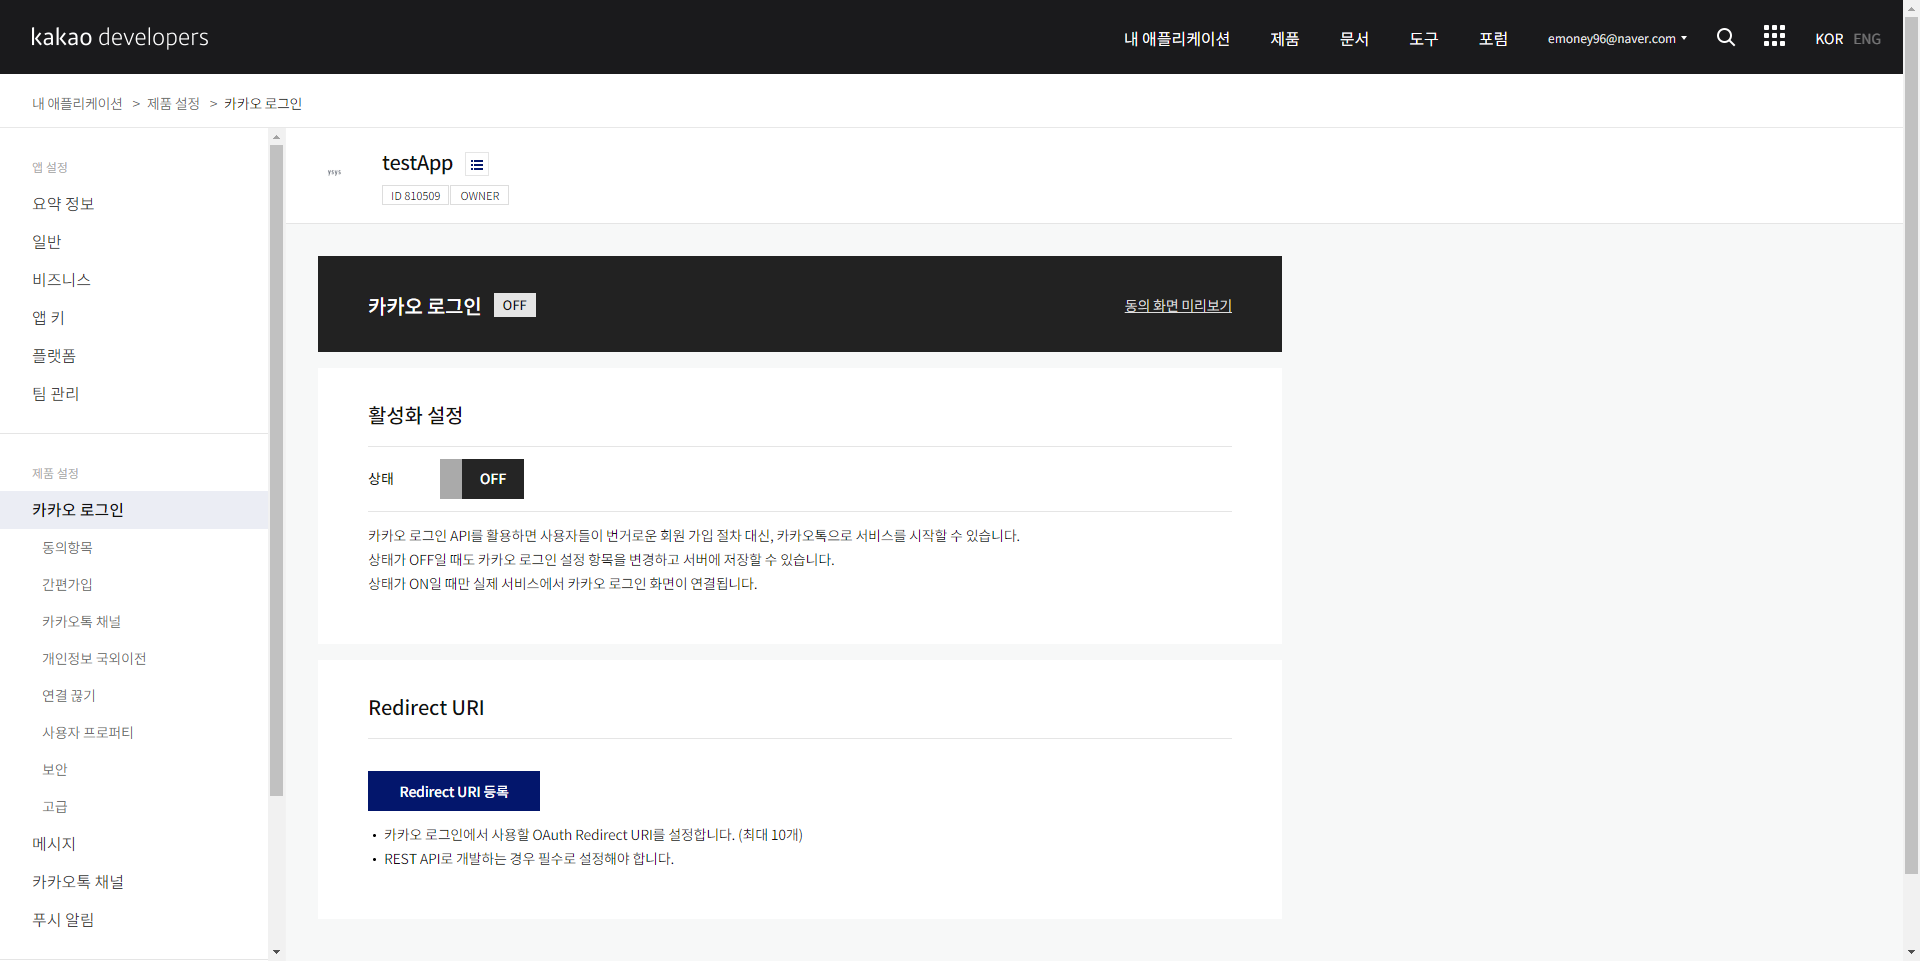The image size is (1920, 961).
Task: Toggle the 상태 OFF activation switch
Action: 482,479
